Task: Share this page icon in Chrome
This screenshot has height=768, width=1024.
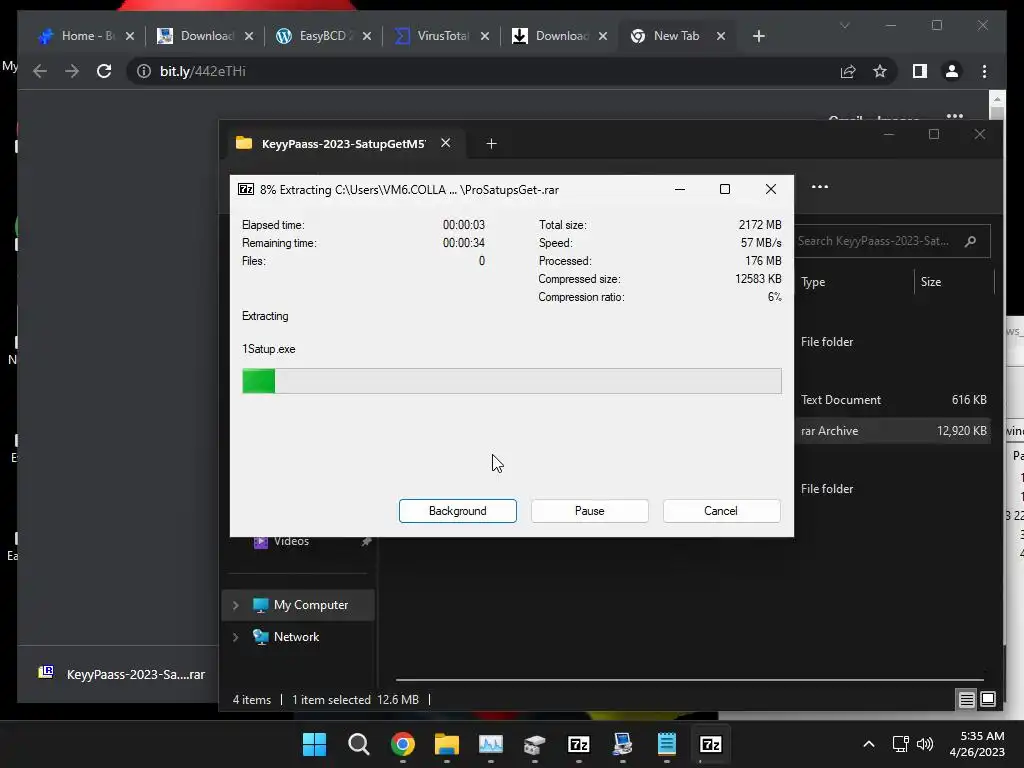Action: (848, 71)
